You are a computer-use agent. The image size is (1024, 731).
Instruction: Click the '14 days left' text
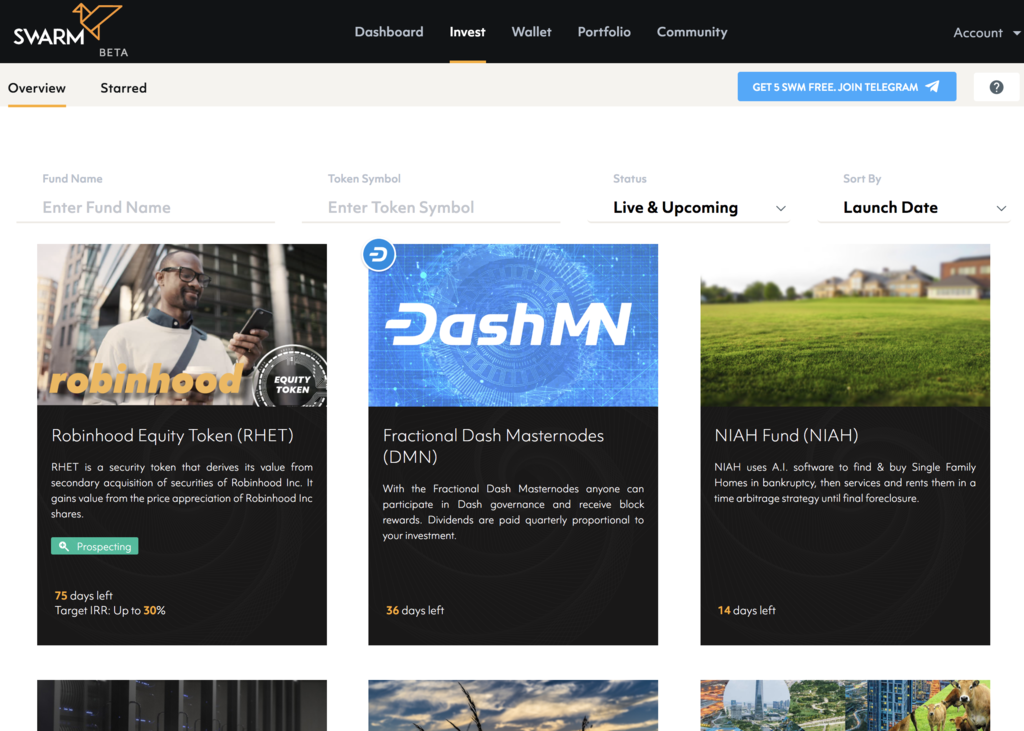click(746, 610)
